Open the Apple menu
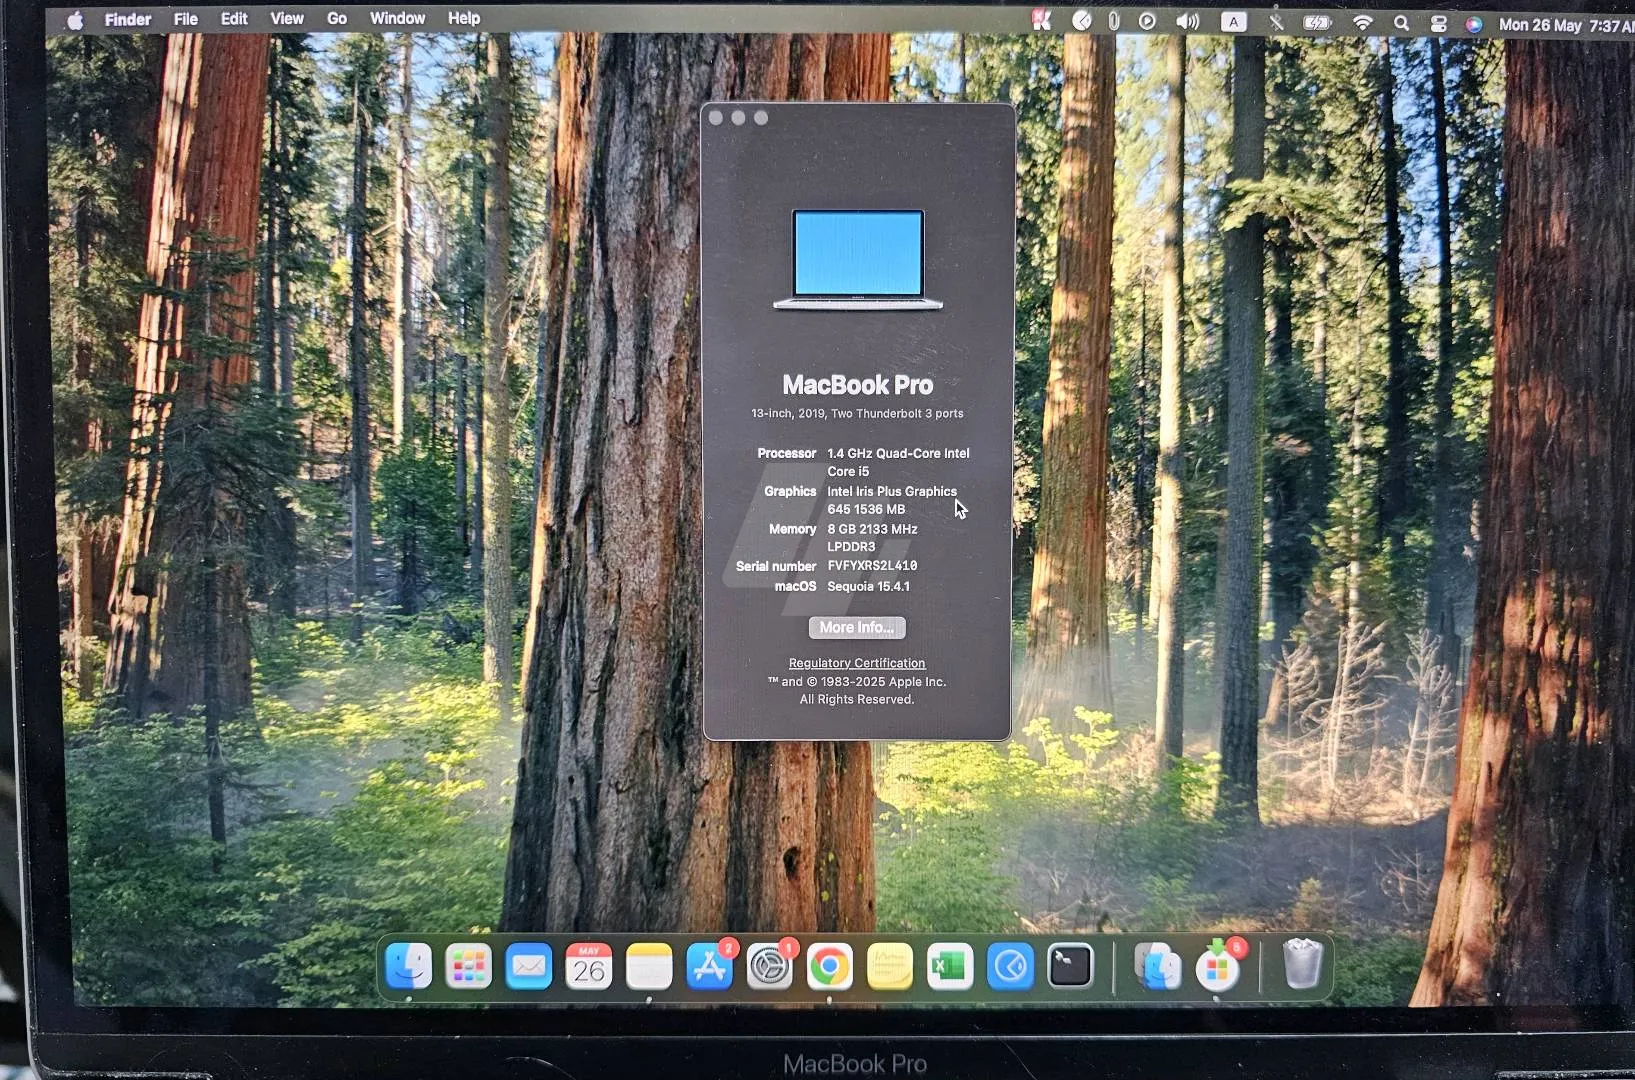The height and width of the screenshot is (1080, 1635). click(75, 19)
